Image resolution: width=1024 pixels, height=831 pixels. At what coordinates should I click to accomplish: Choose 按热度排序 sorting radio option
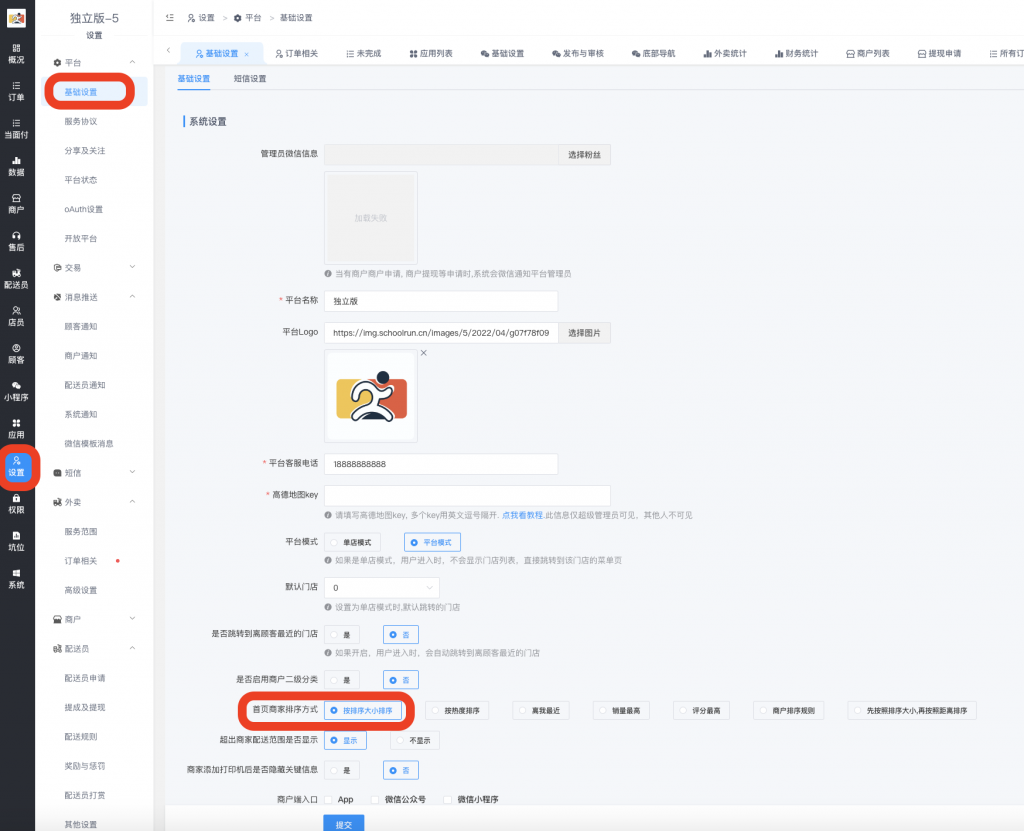tap(456, 711)
